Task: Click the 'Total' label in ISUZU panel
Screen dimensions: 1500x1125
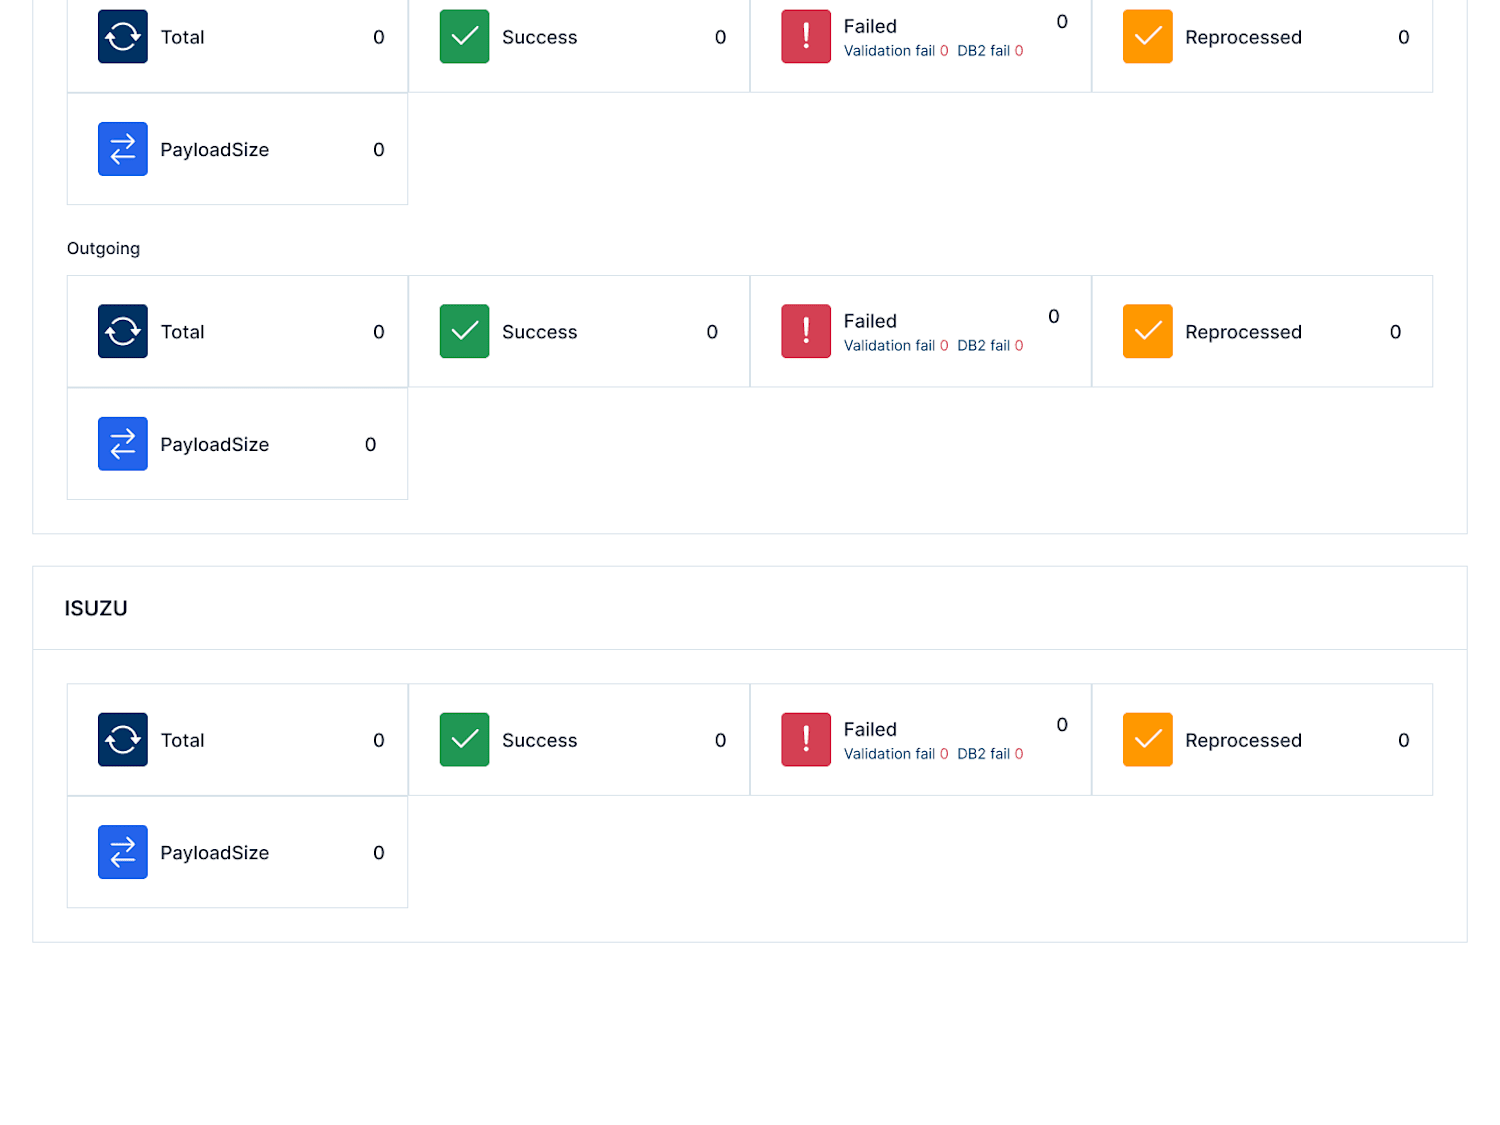Action: pyautogui.click(x=182, y=740)
